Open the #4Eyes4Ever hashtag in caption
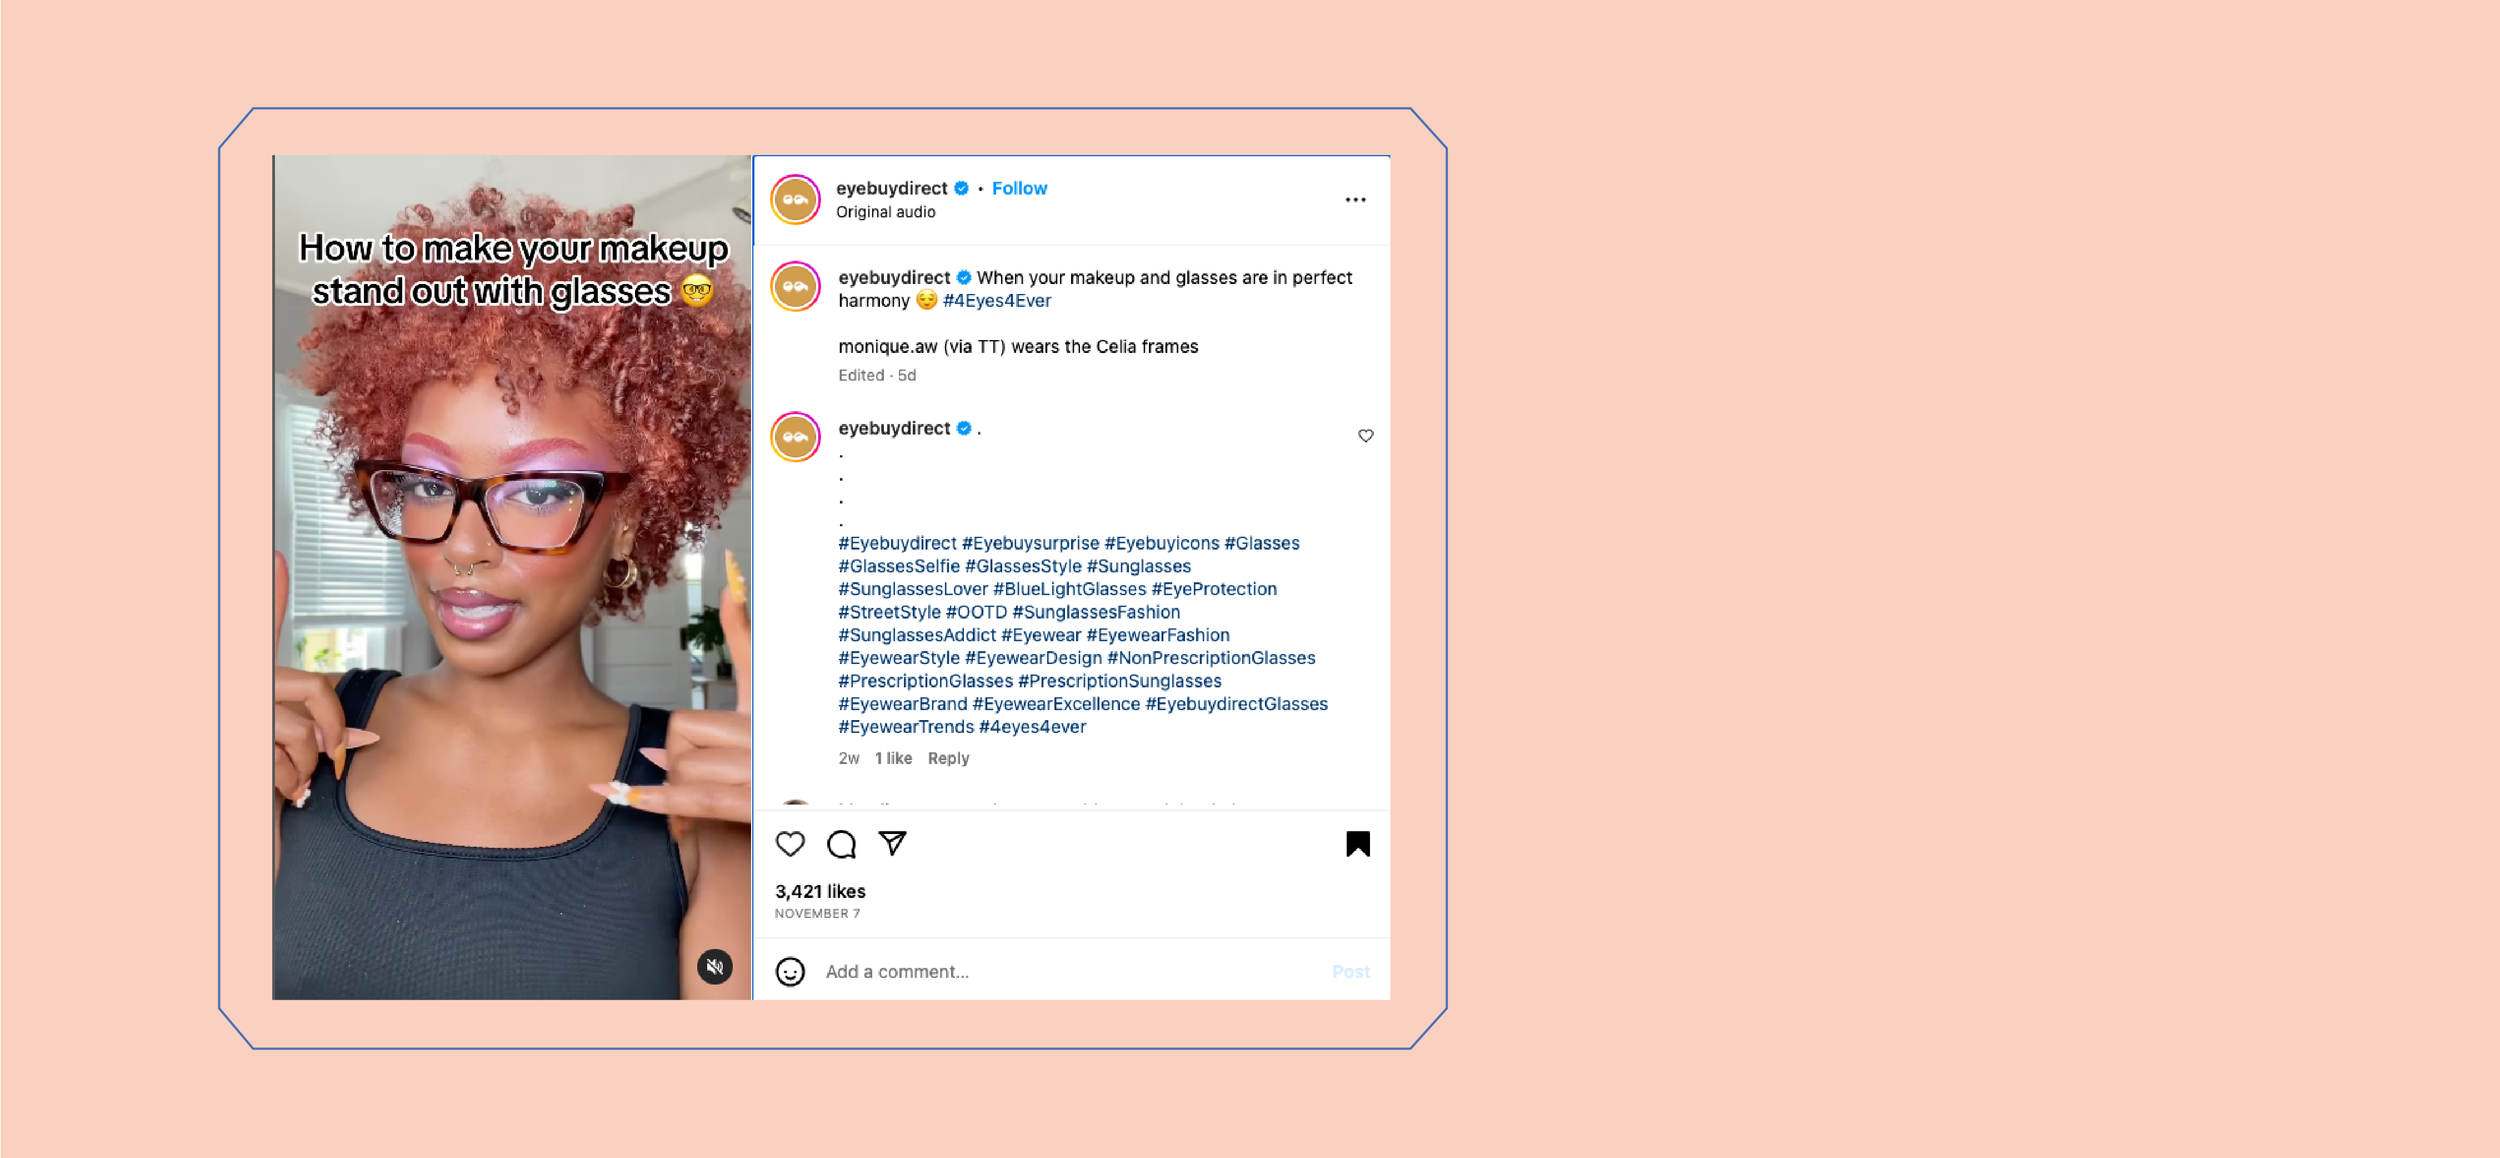Viewport: 2500px width, 1158px height. [x=997, y=300]
